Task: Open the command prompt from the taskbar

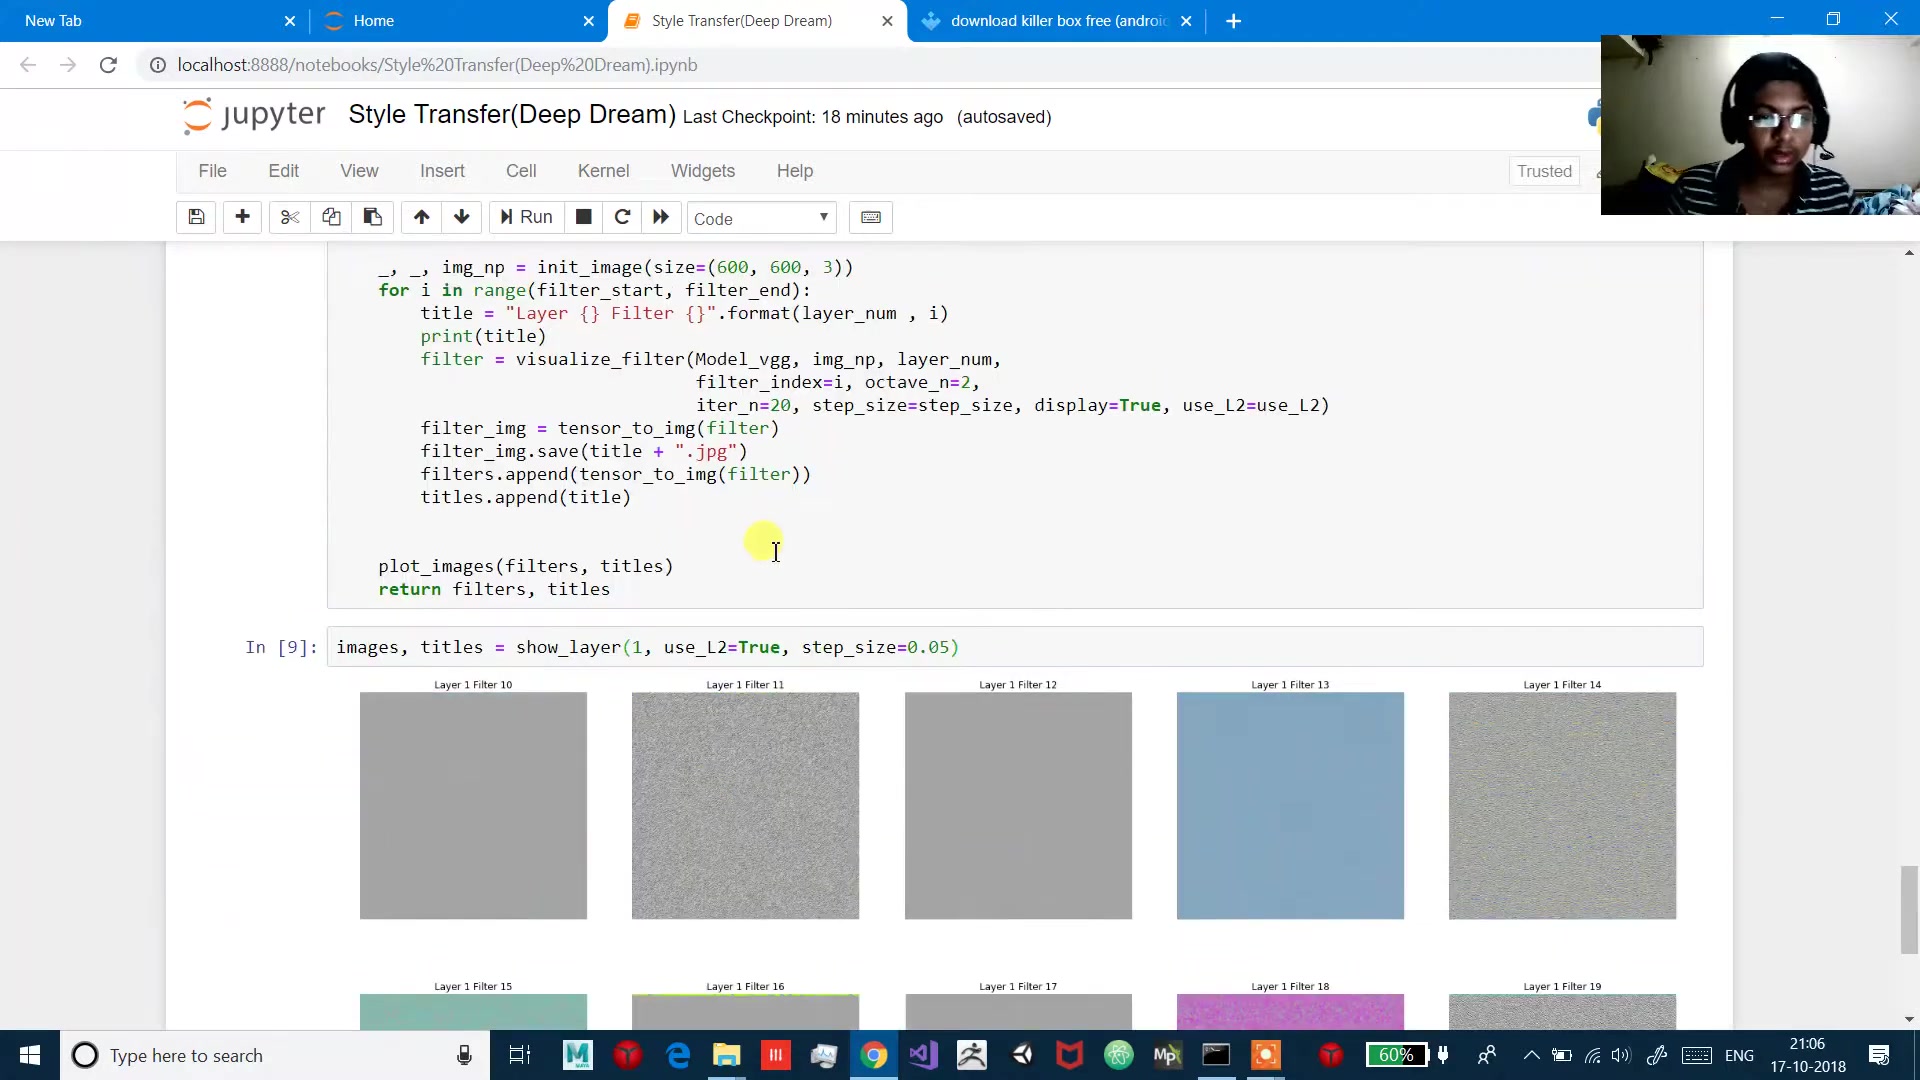Action: (1216, 1055)
